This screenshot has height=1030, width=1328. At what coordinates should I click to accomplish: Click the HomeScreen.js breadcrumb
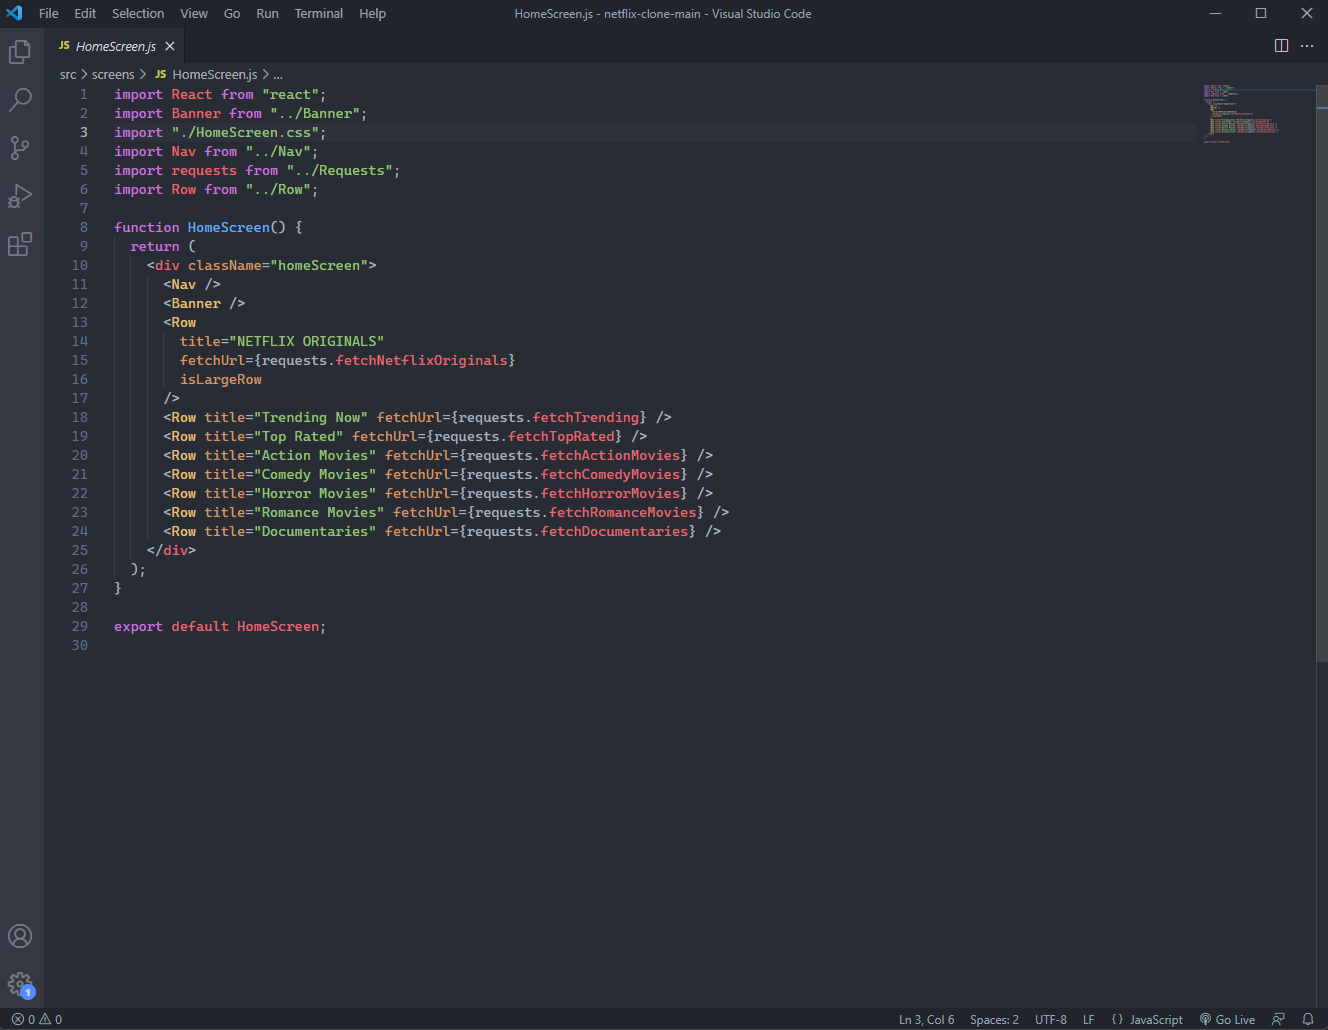pyautogui.click(x=206, y=74)
